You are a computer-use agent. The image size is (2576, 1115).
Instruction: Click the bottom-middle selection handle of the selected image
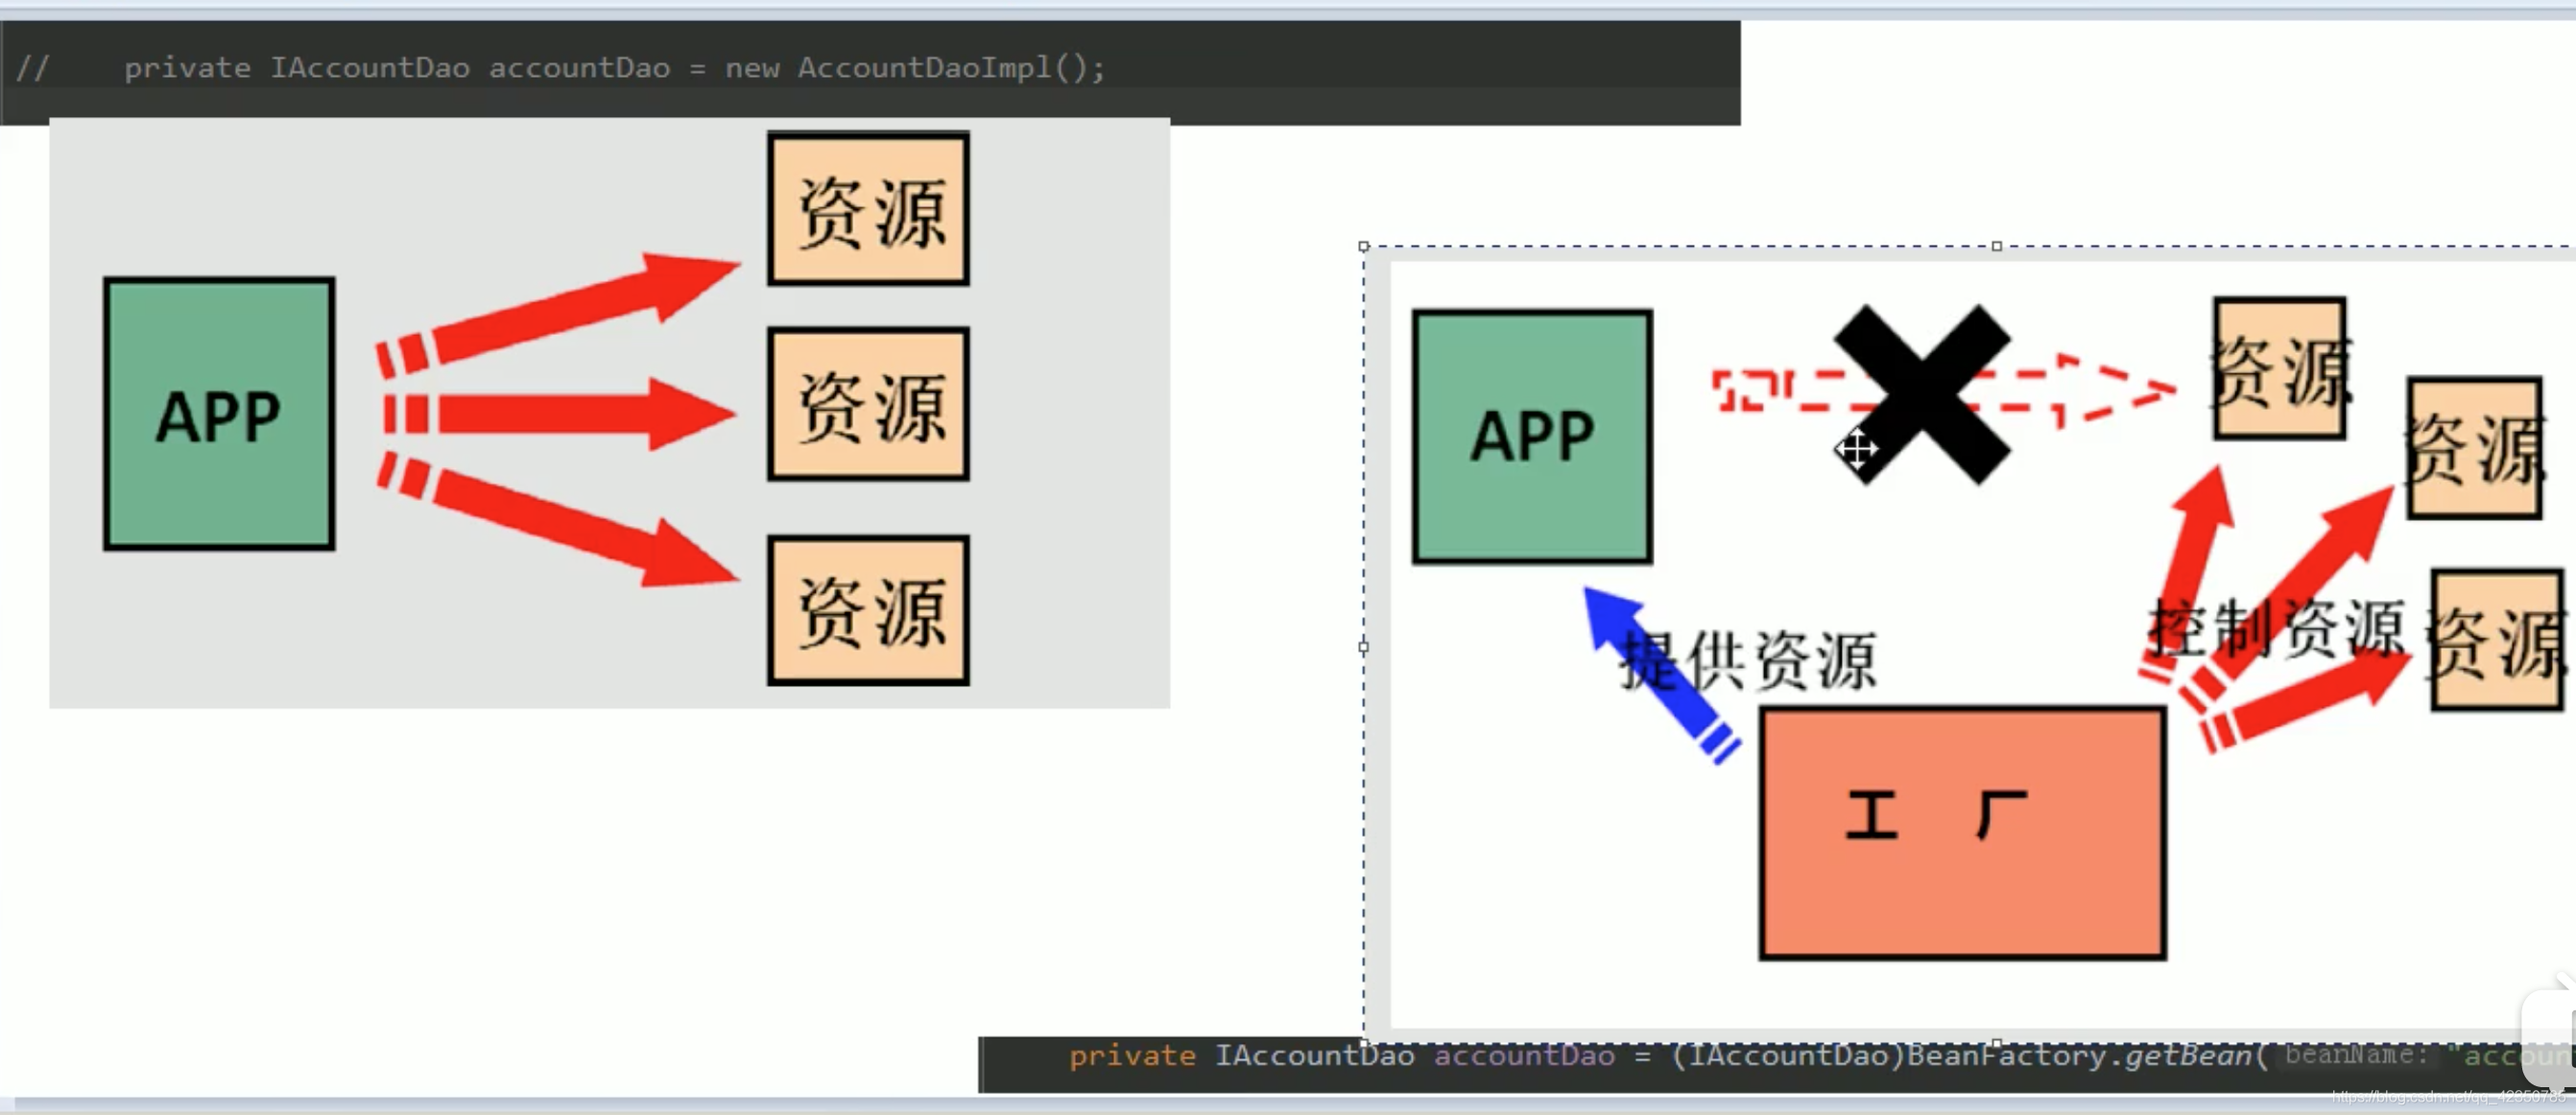coord(1996,1043)
